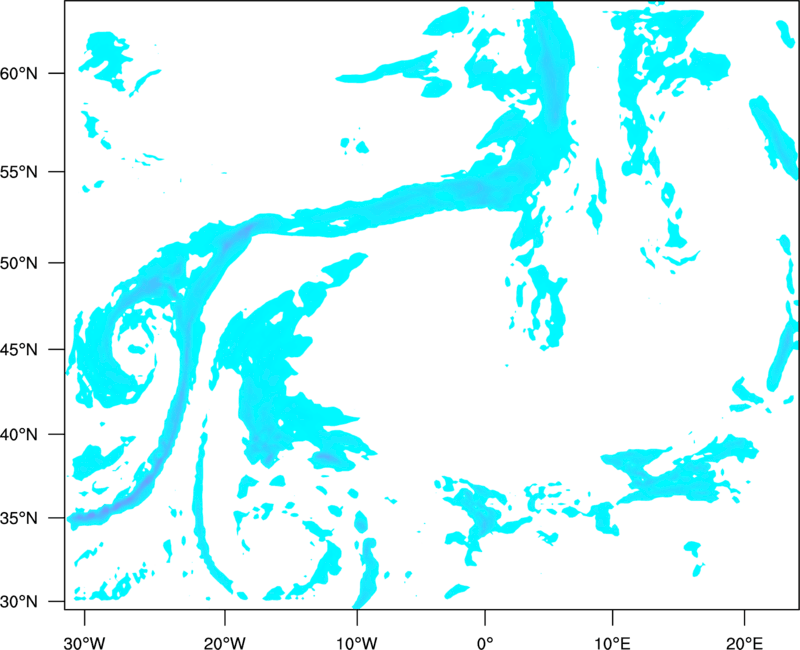Pick the 0° longitude label
This screenshot has height=650, width=800.
click(485, 643)
